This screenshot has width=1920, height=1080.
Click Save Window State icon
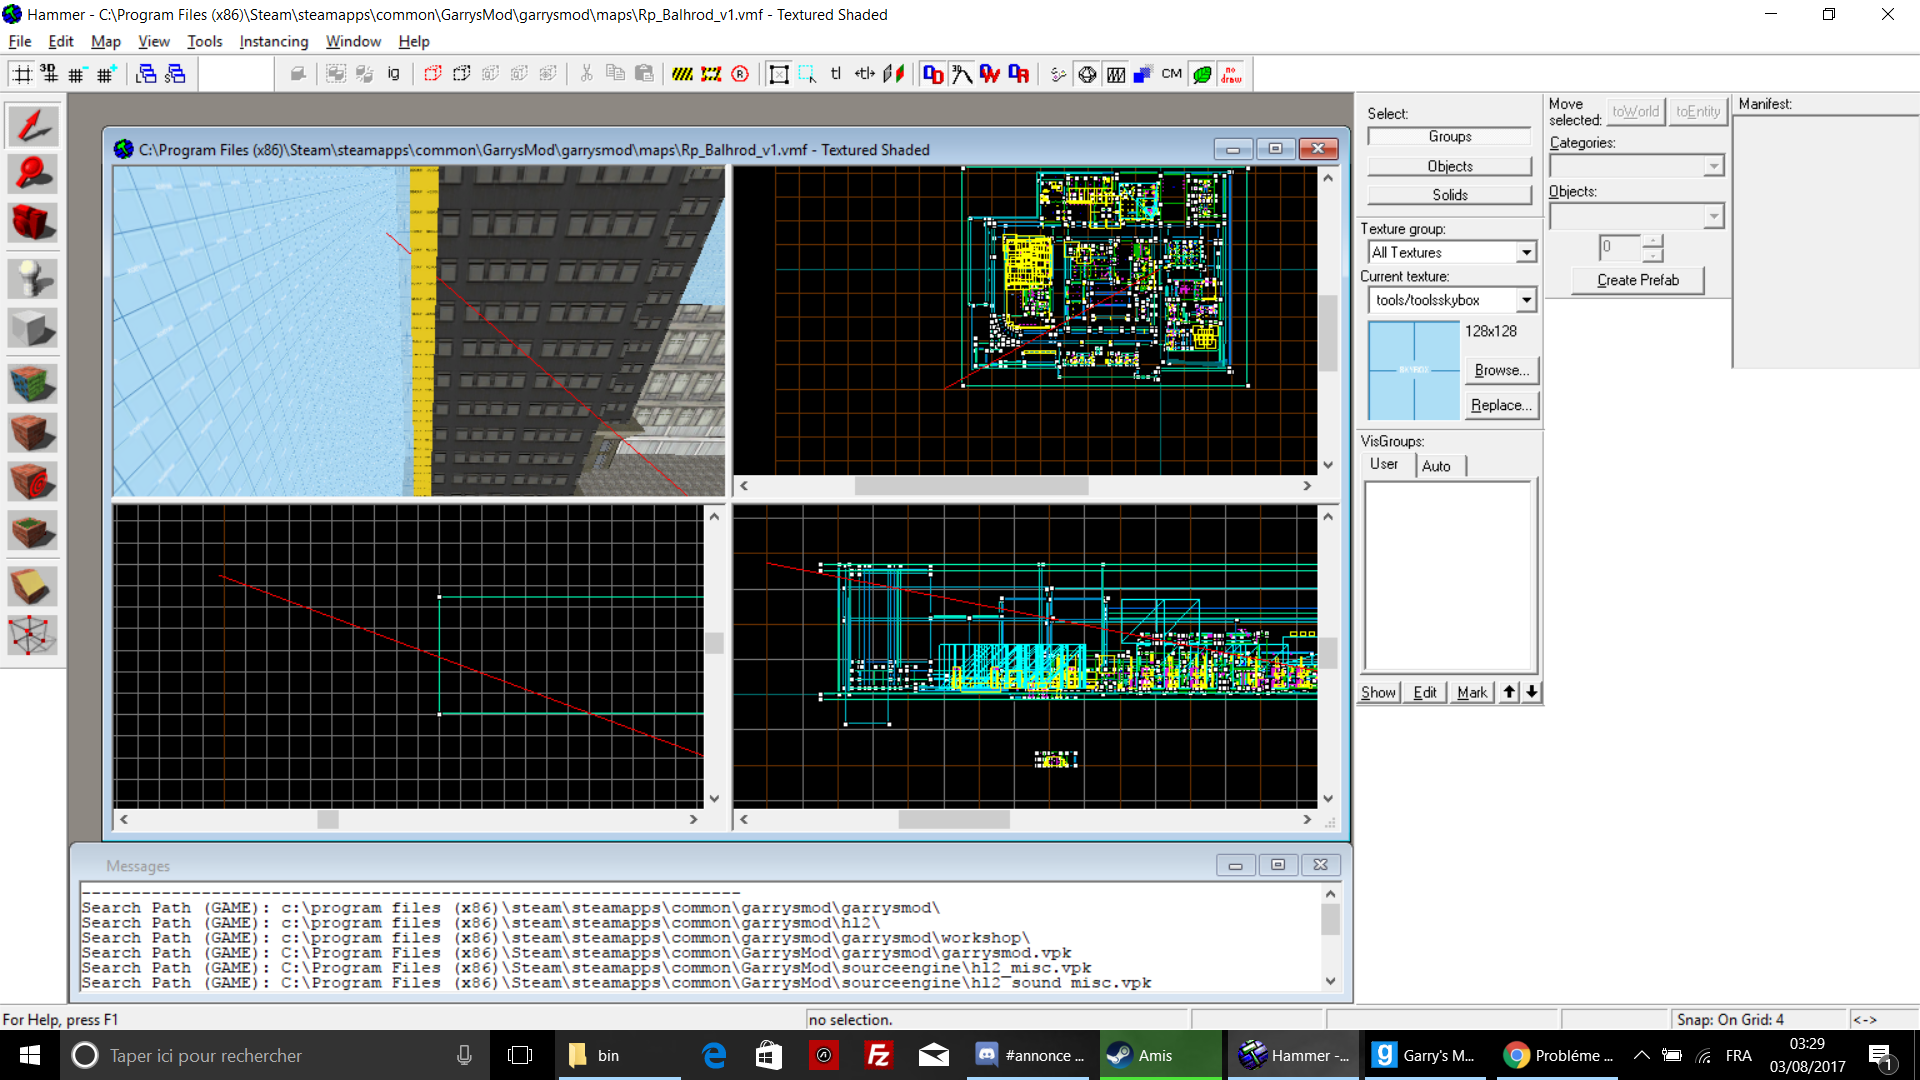pyautogui.click(x=175, y=74)
